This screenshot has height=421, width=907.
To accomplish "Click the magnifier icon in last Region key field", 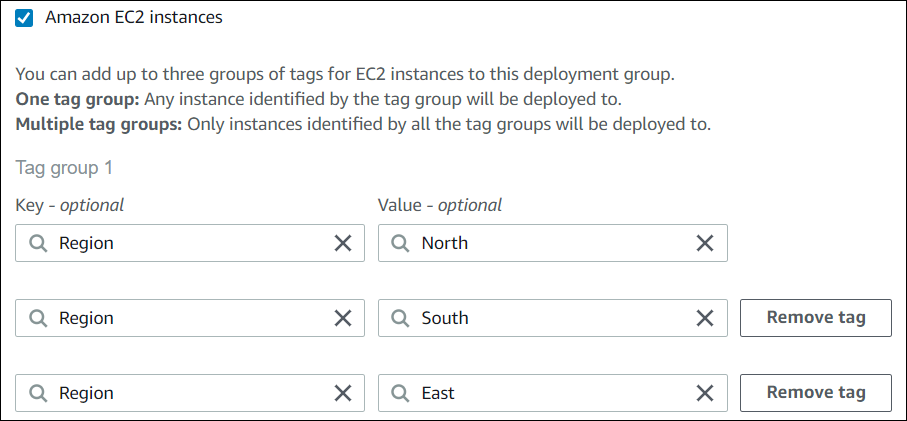I will 38,393.
